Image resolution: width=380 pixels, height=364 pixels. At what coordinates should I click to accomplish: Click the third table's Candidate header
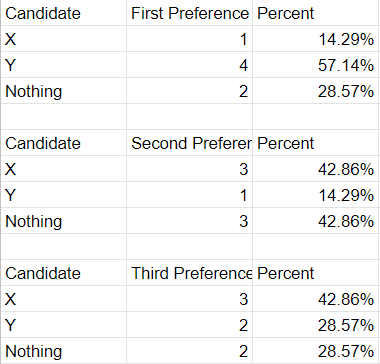pos(63,273)
